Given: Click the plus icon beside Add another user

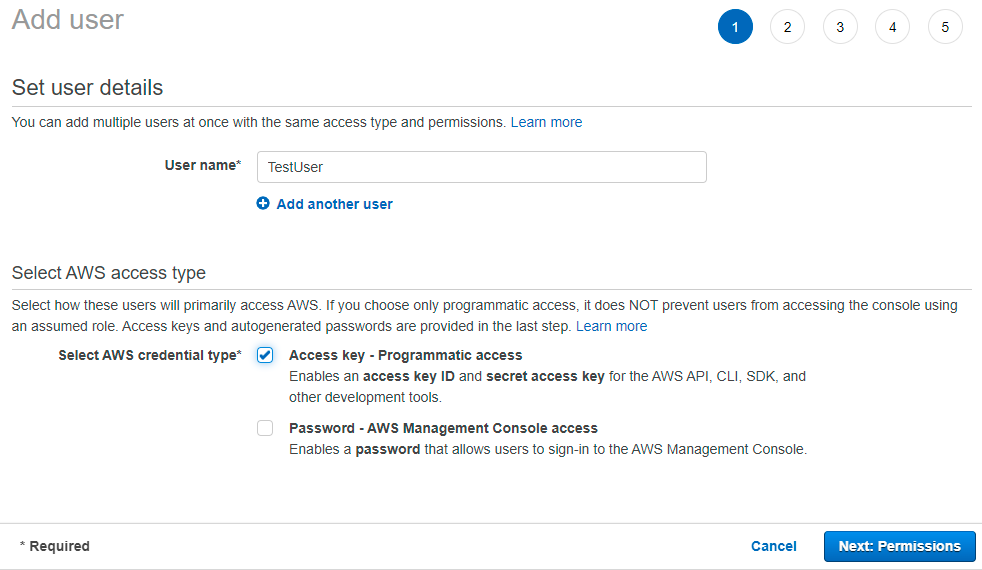Looking at the screenshot, I should [263, 204].
